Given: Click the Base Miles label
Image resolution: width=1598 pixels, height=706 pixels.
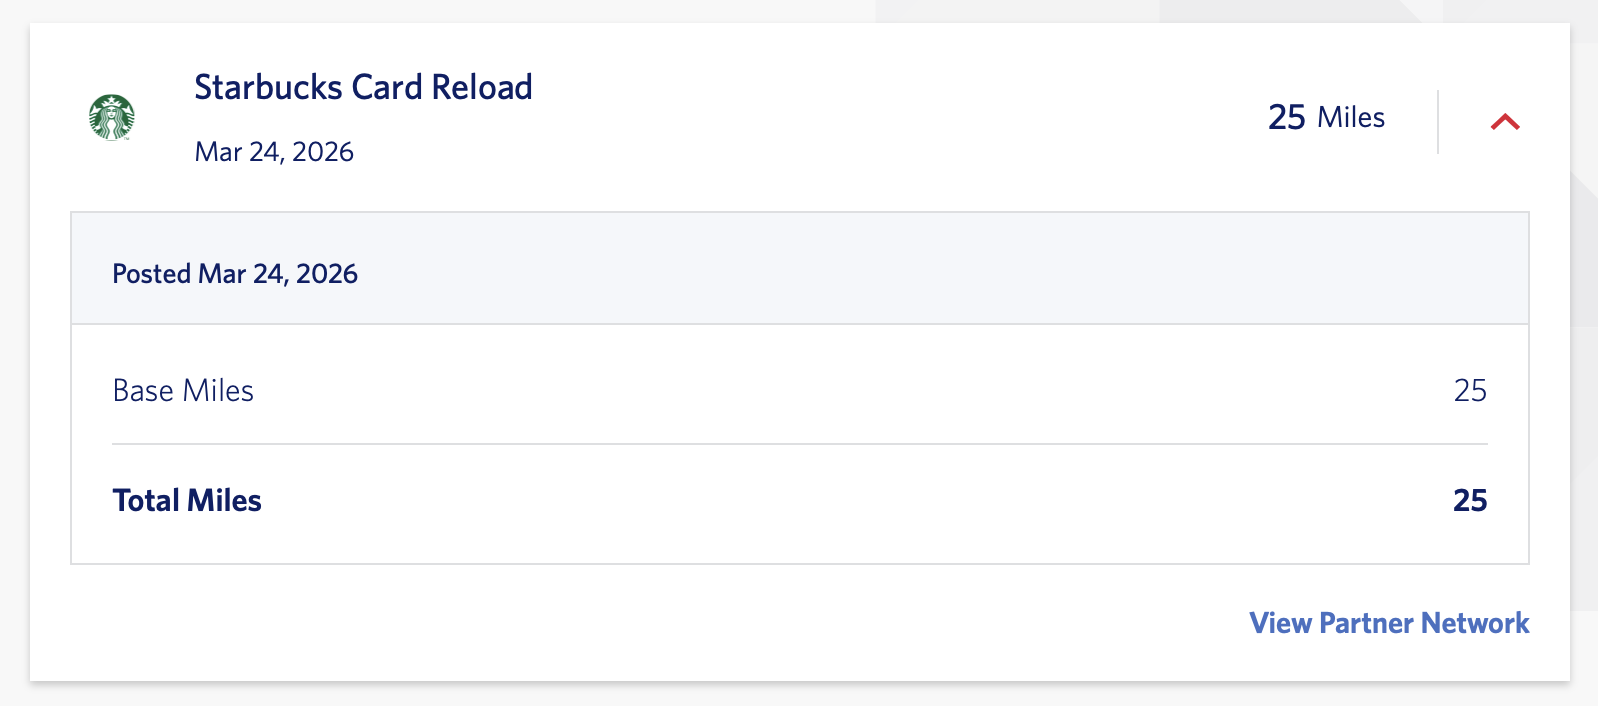Looking at the screenshot, I should pos(183,390).
